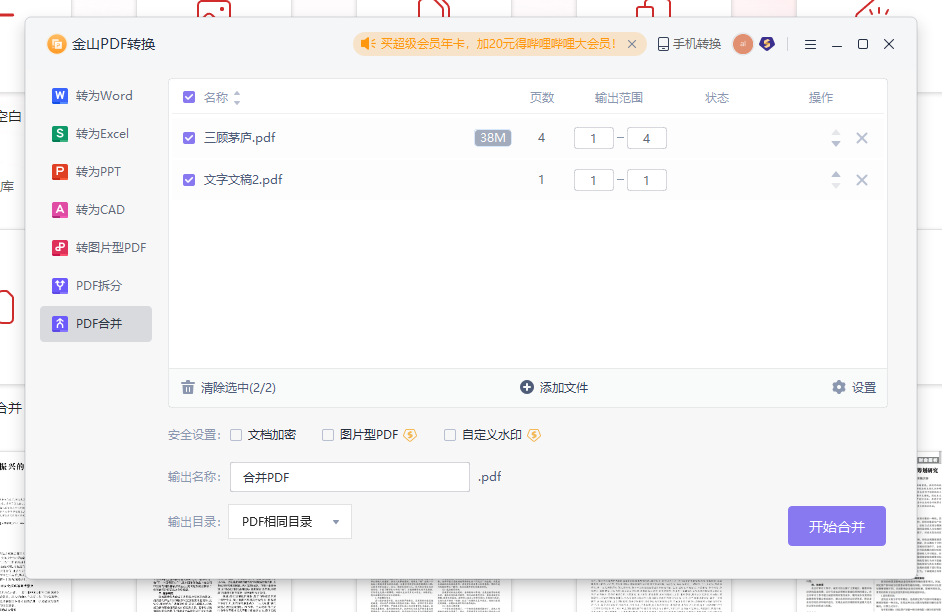Click the 转图片型PDF red icon
Viewport: 942px width, 612px height.
coord(59,247)
